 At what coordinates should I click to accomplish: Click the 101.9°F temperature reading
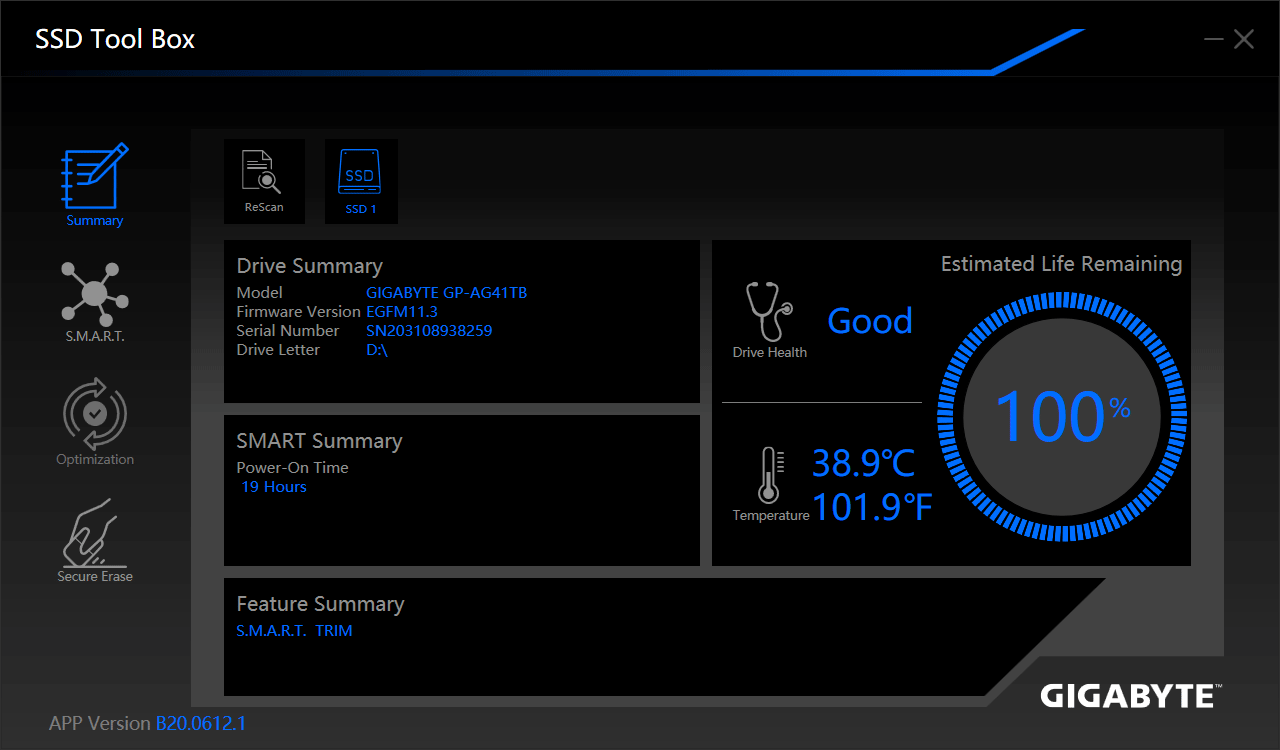[x=872, y=508]
